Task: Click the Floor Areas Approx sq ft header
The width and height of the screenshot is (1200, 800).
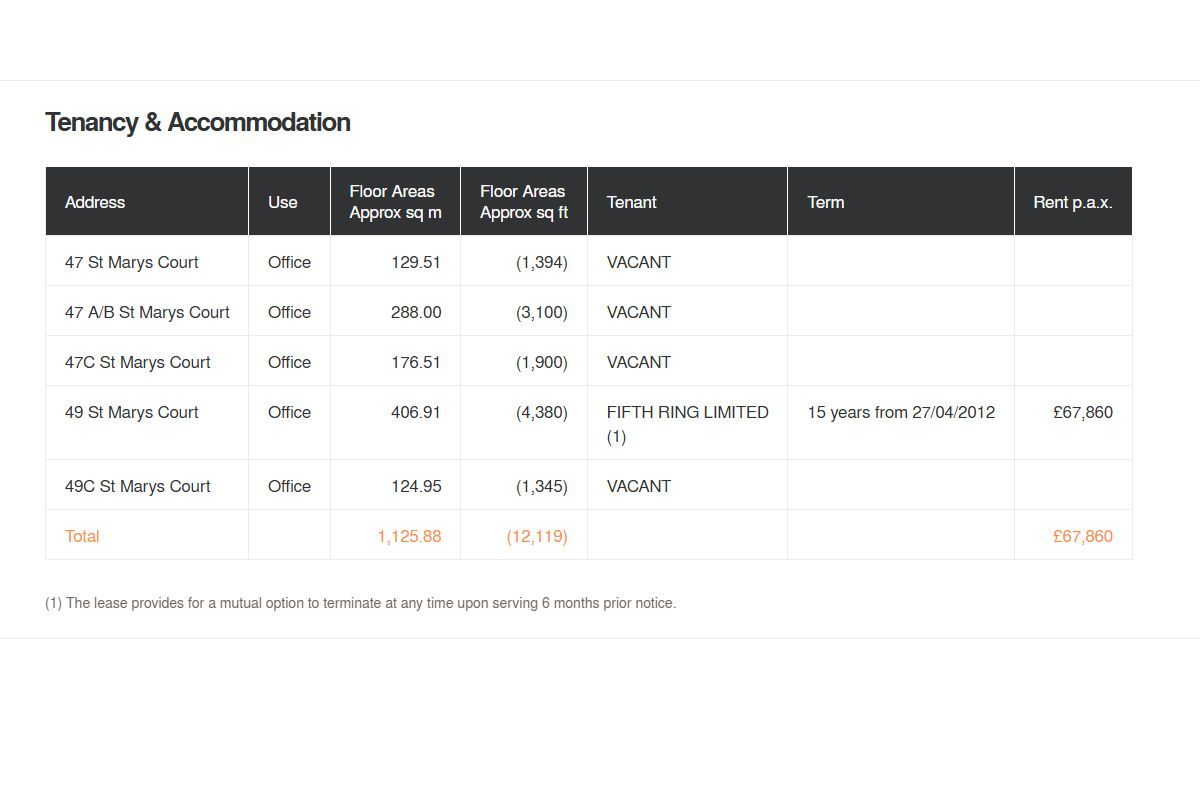Action: point(524,202)
